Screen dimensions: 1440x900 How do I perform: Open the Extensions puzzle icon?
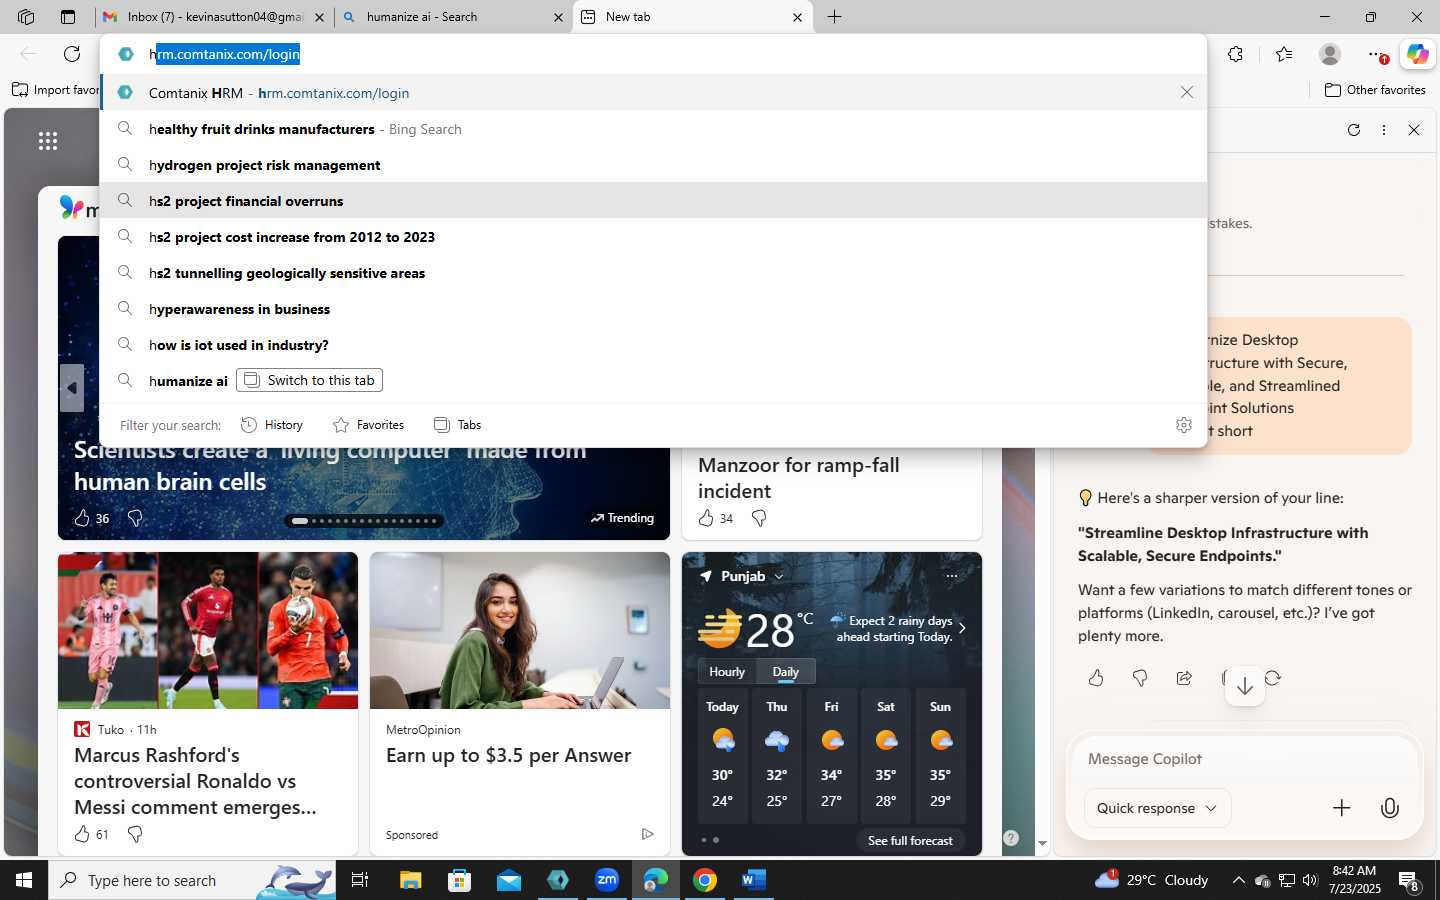point(1235,54)
